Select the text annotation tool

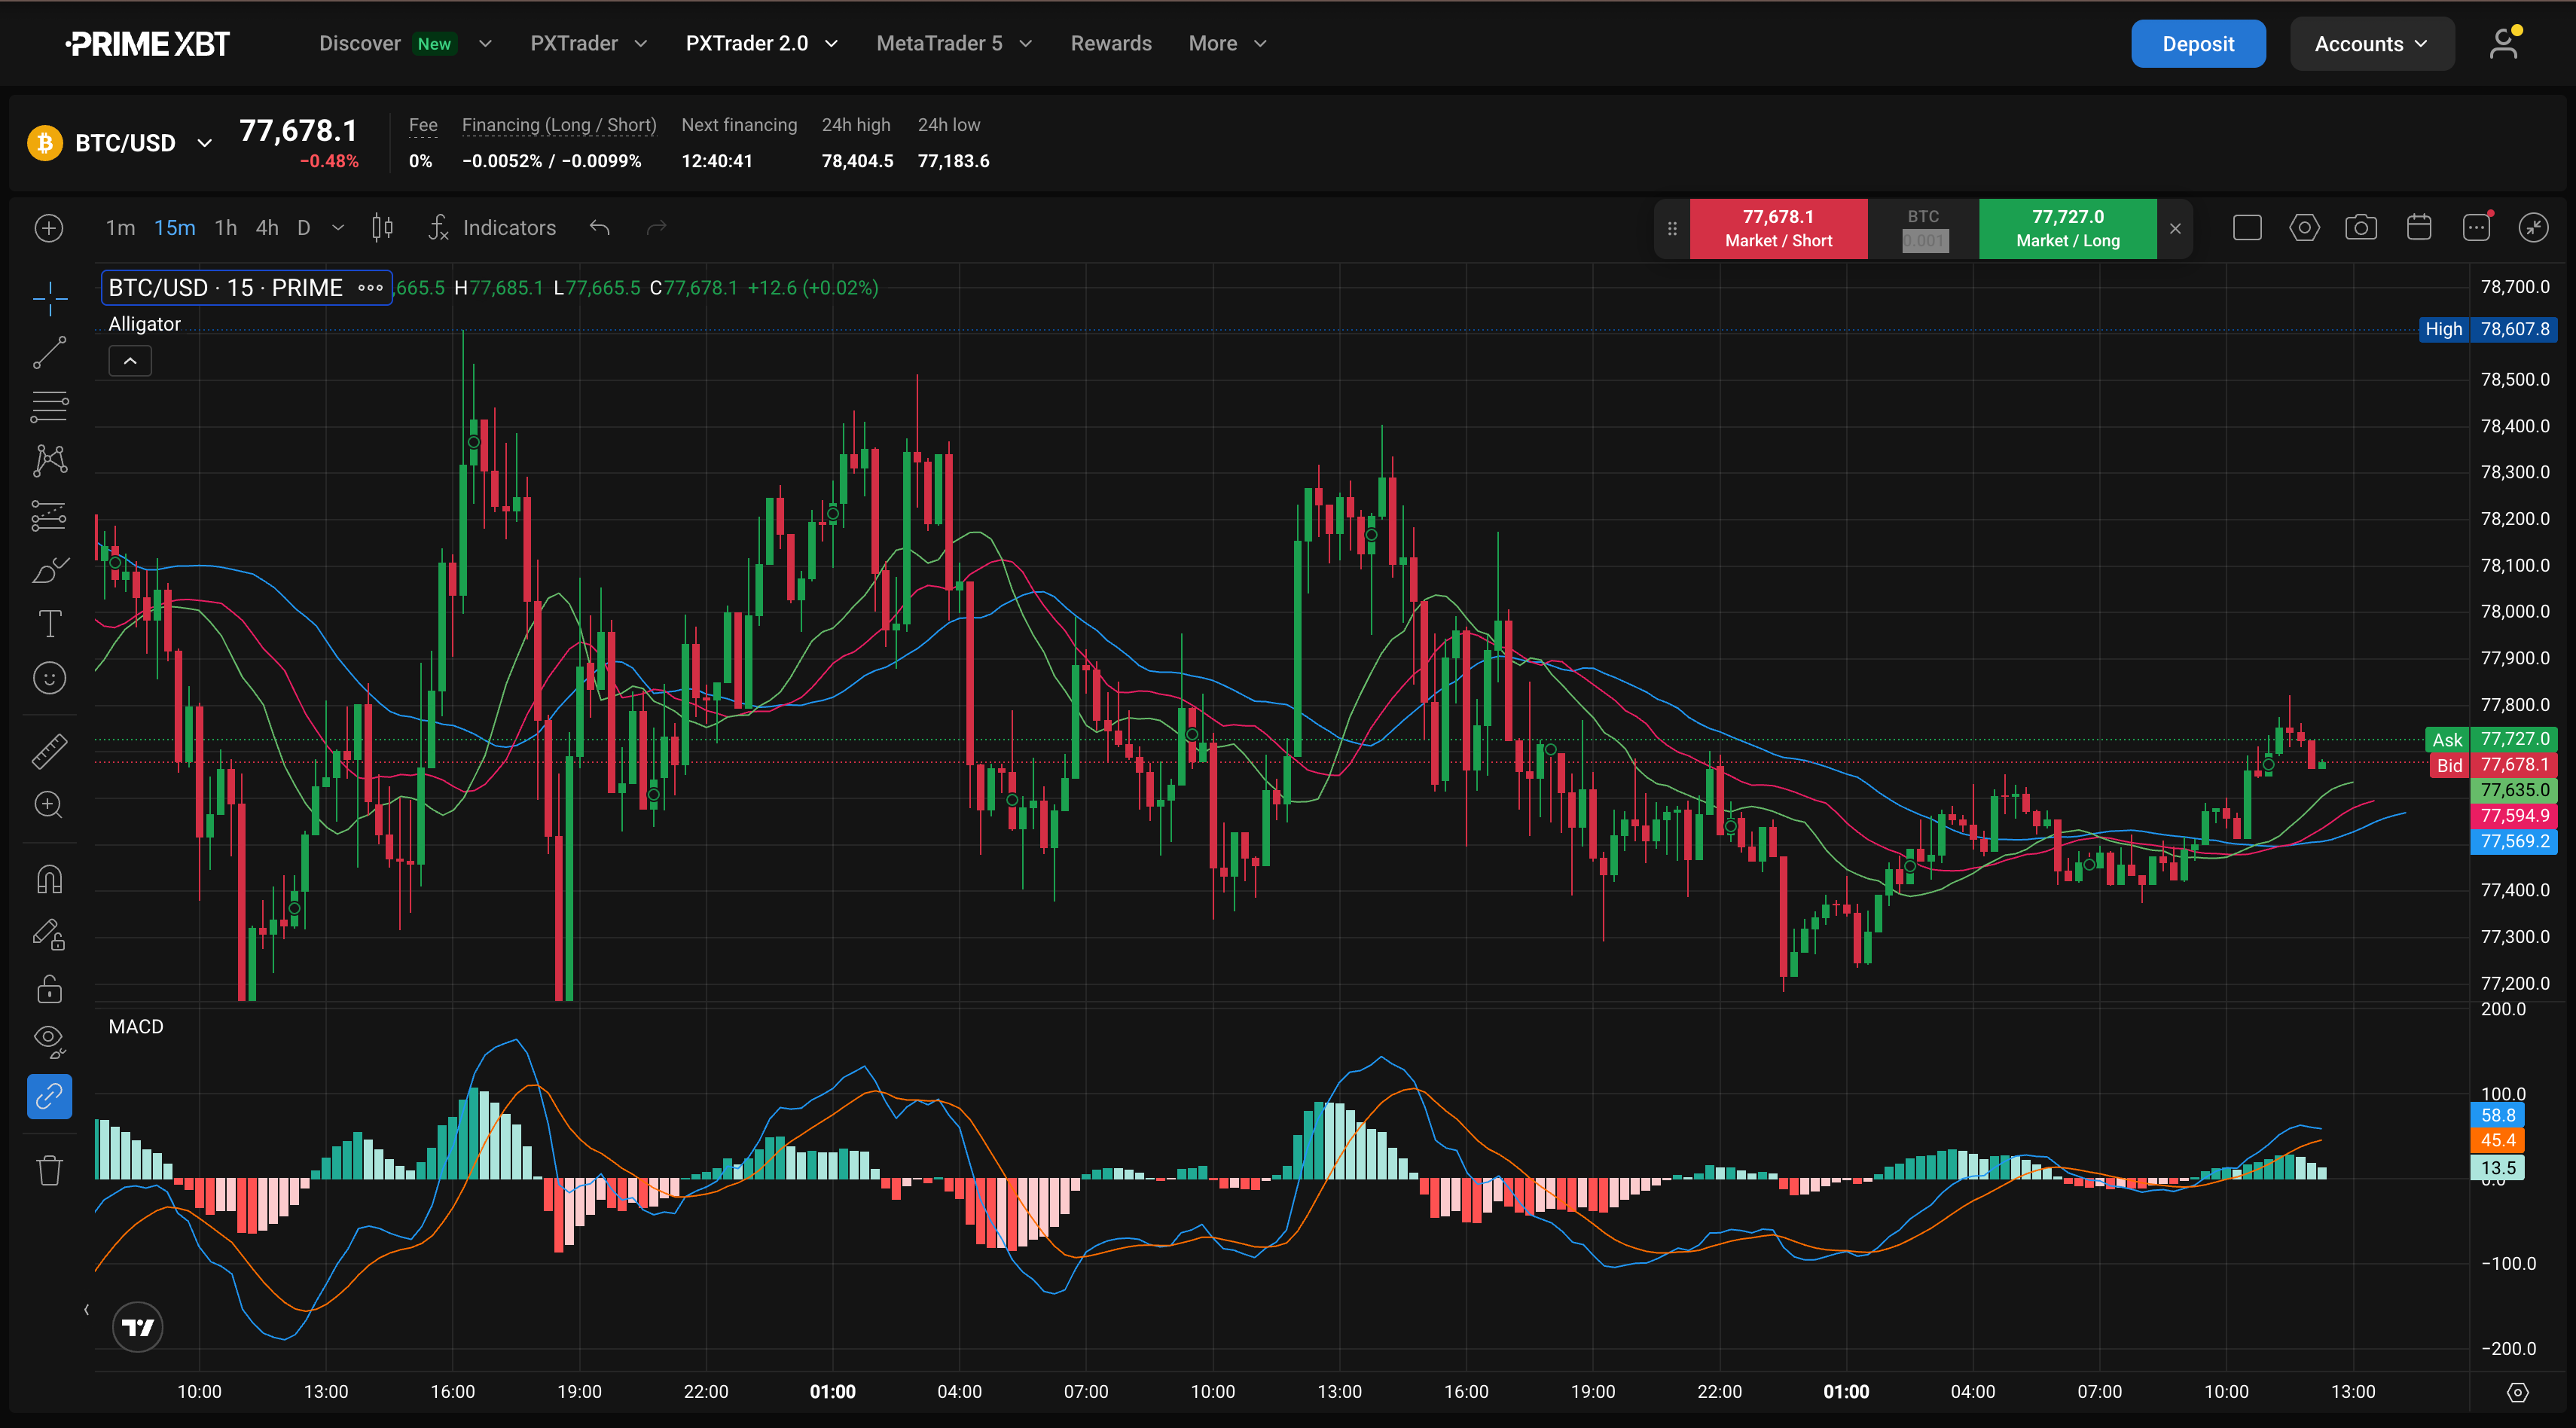coord(49,624)
